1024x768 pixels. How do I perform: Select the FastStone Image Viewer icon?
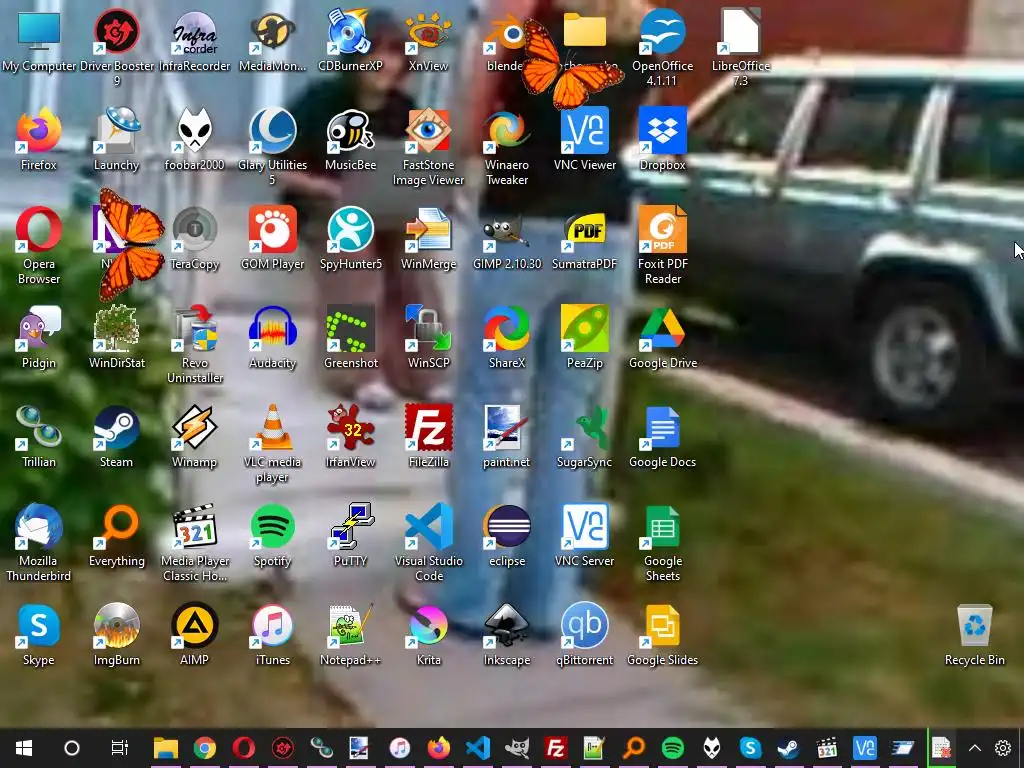coord(428,146)
